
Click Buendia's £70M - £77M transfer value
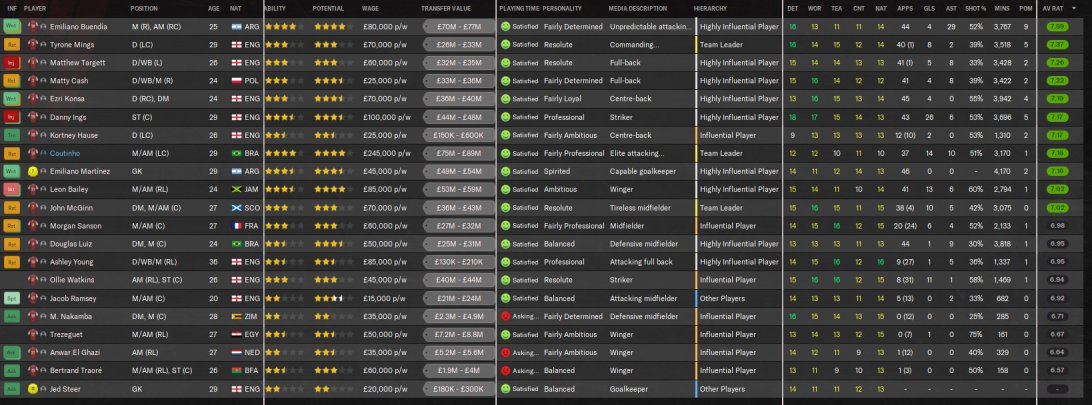[458, 26]
